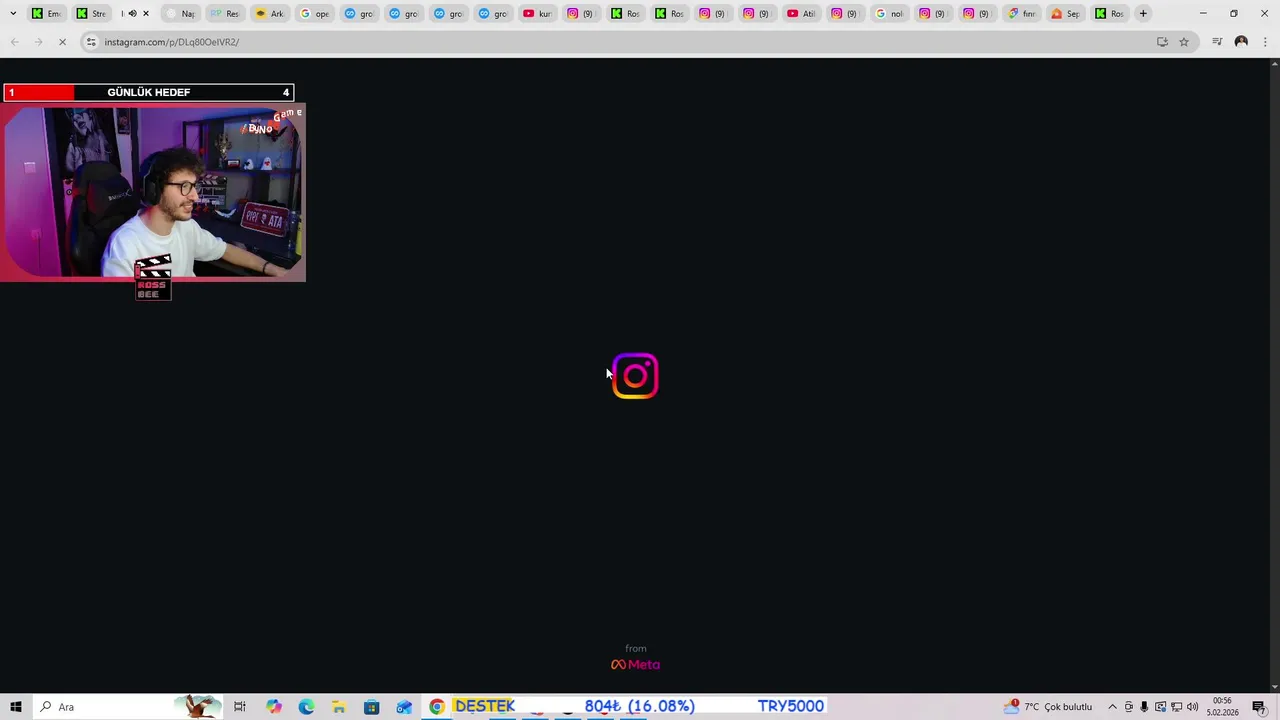This screenshot has width=1280, height=720.
Task: Switch to the "Ark" tab
Action: [x=270, y=13]
